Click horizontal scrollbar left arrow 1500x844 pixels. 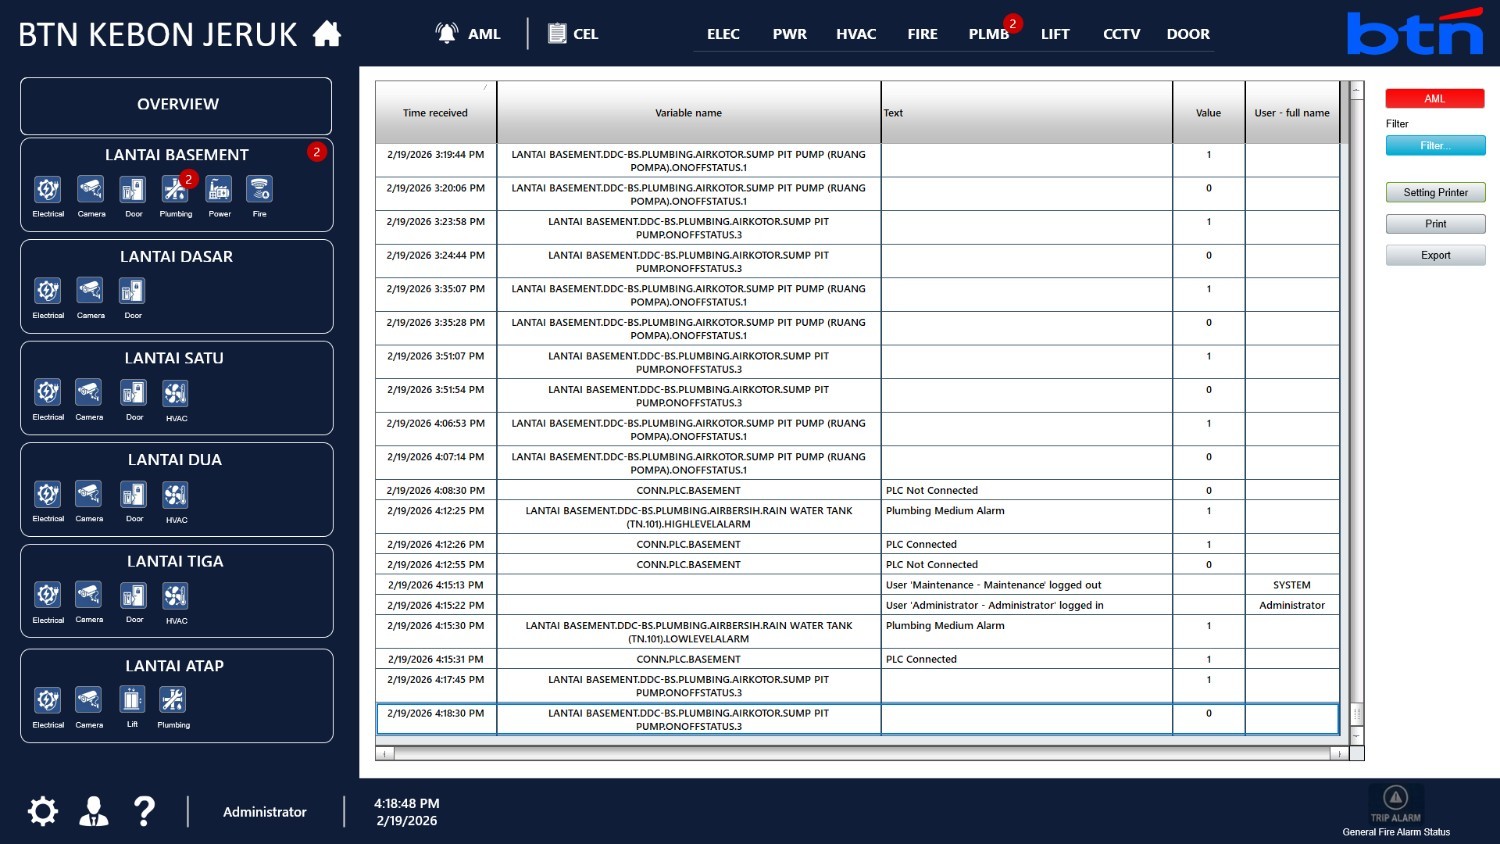coord(384,754)
